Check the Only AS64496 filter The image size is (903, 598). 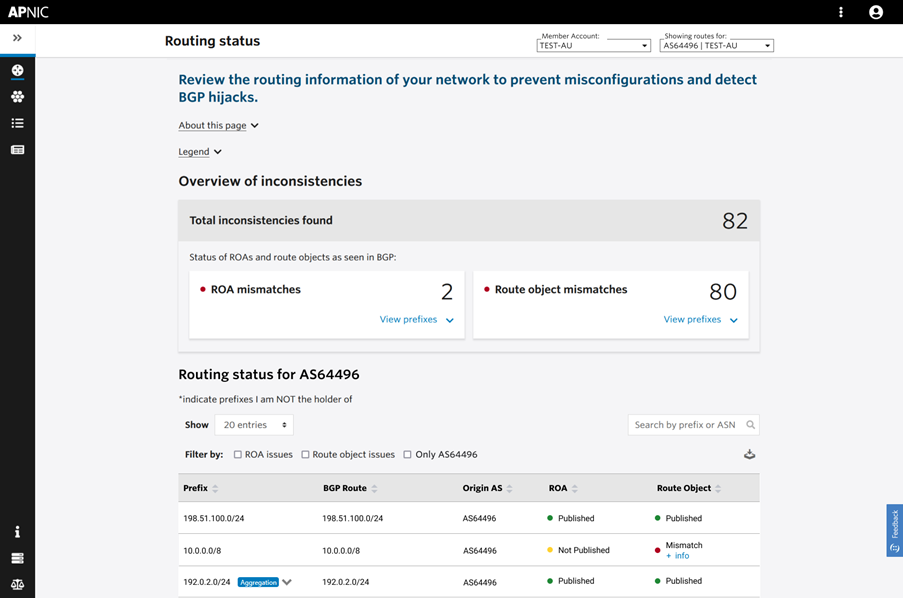[x=407, y=455]
